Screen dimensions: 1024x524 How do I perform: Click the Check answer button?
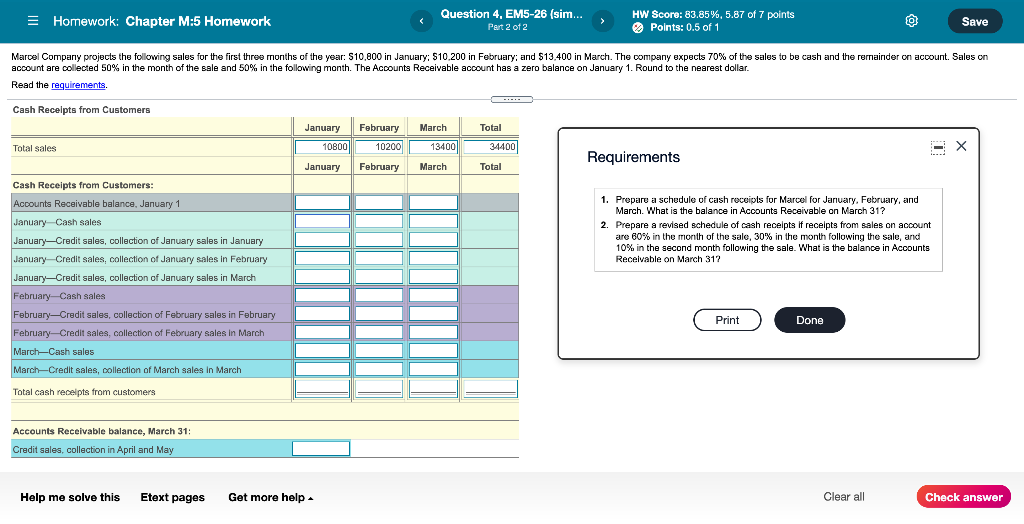tap(963, 497)
